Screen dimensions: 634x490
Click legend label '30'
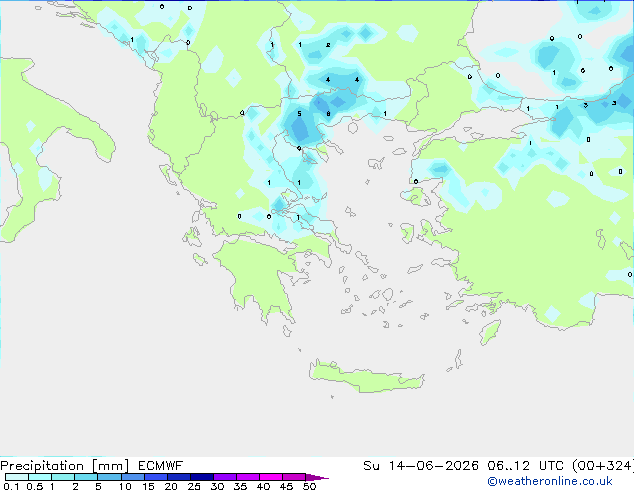217,486
